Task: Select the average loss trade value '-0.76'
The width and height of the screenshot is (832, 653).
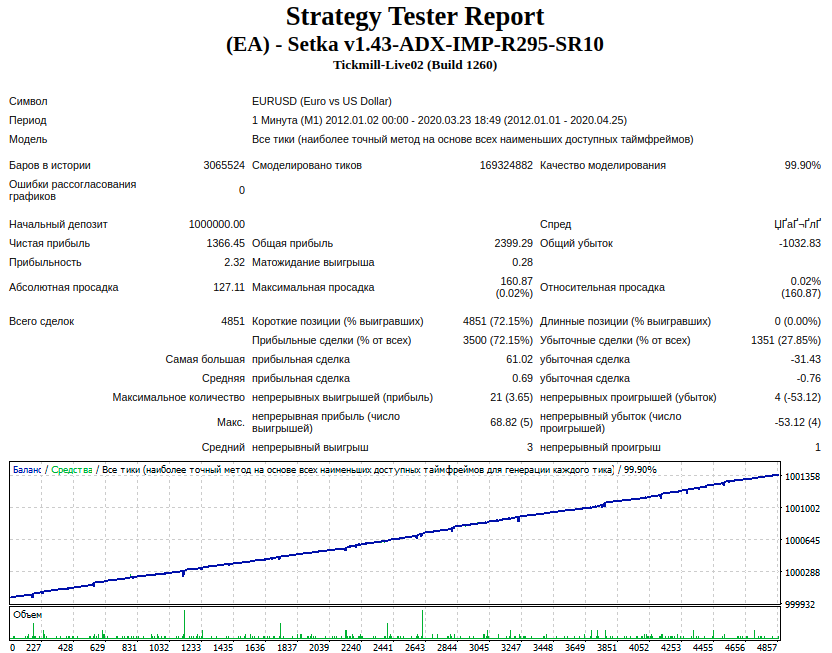Action: pos(808,379)
